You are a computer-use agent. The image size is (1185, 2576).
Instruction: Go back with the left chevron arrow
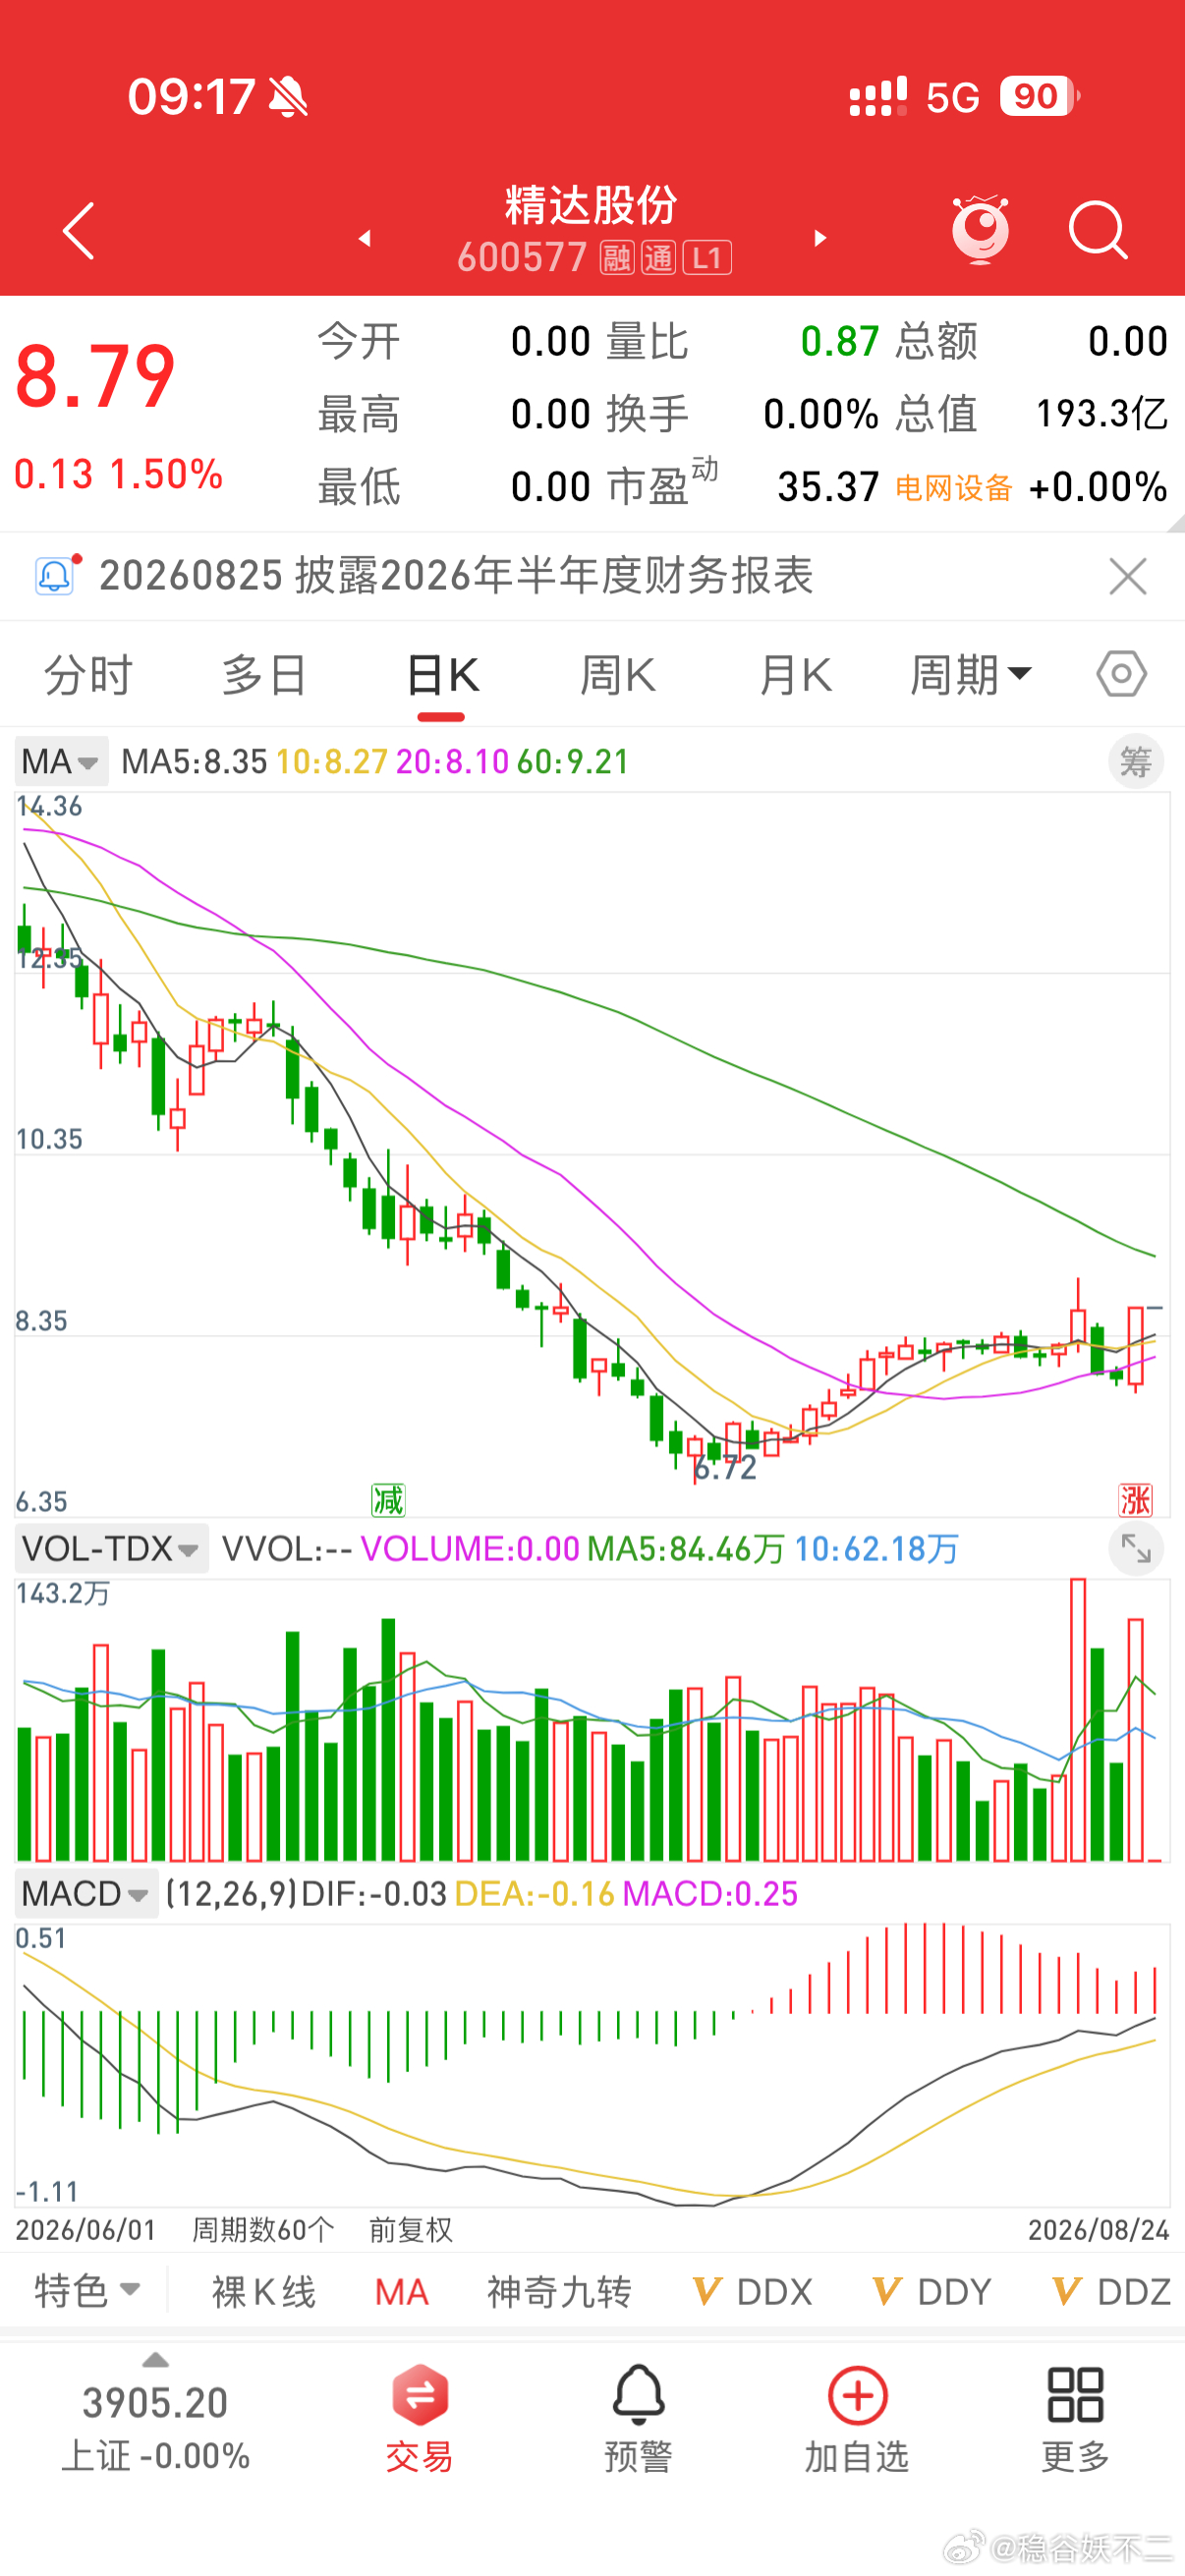78,231
